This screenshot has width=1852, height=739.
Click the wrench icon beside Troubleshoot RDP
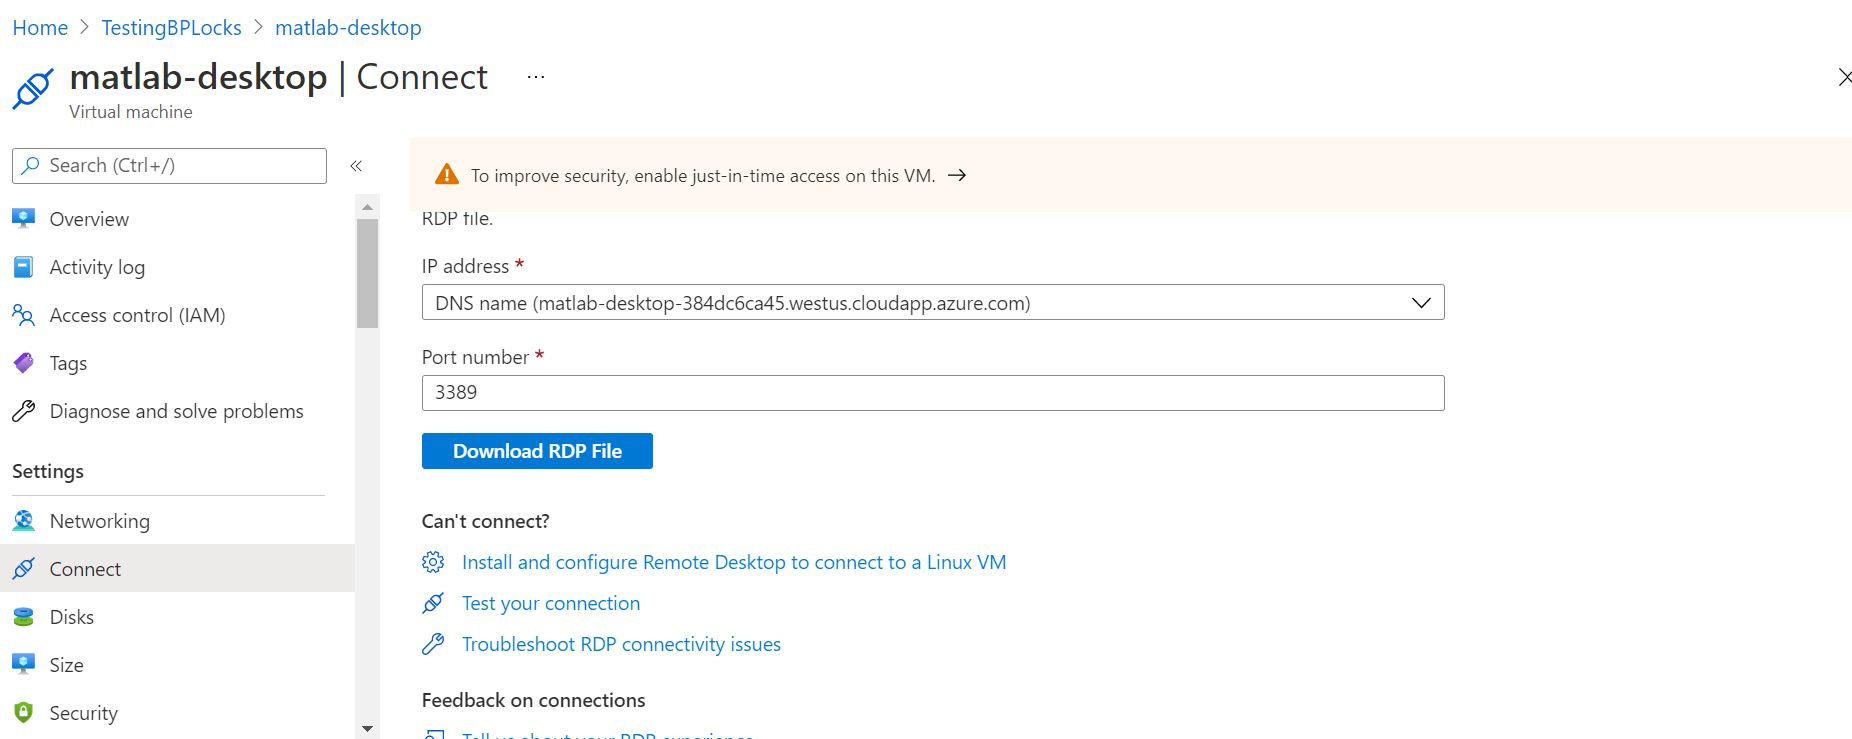pos(433,644)
